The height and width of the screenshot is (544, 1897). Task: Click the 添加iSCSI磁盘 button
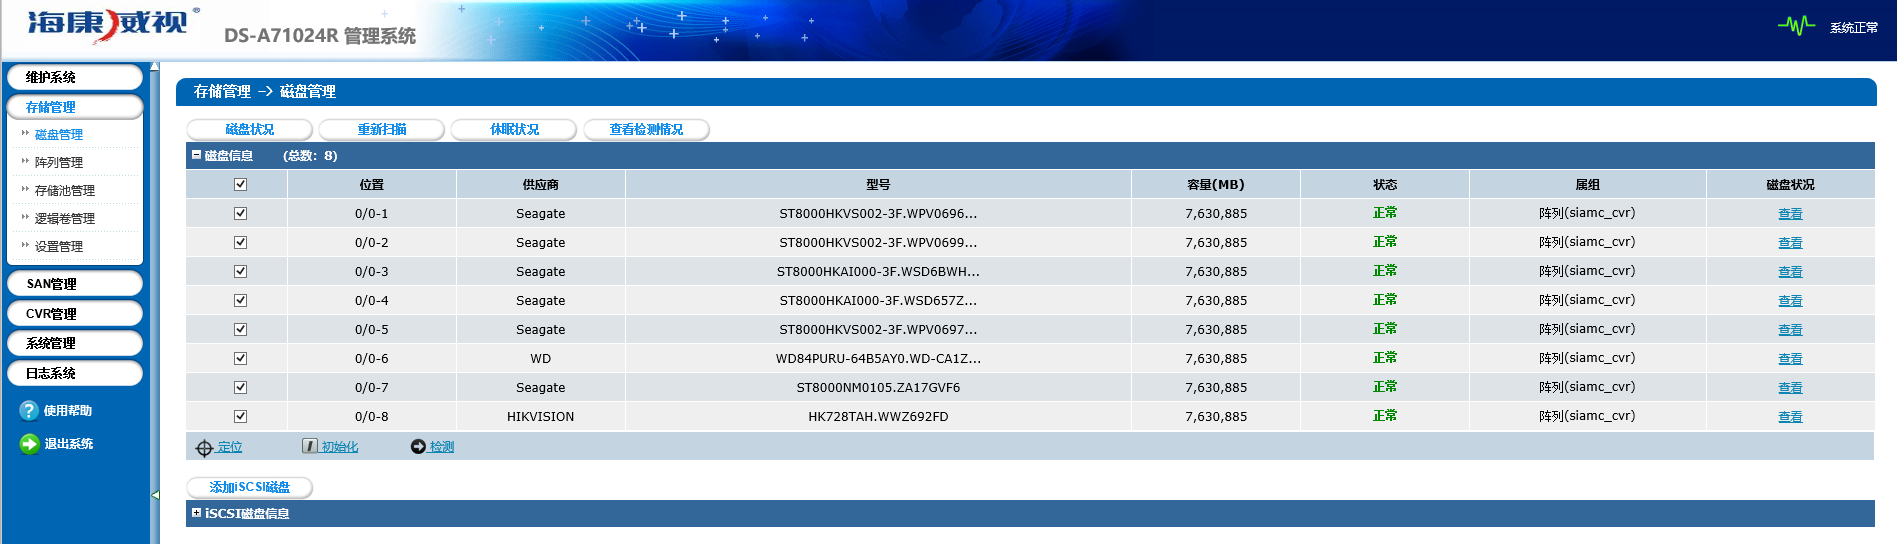click(249, 487)
